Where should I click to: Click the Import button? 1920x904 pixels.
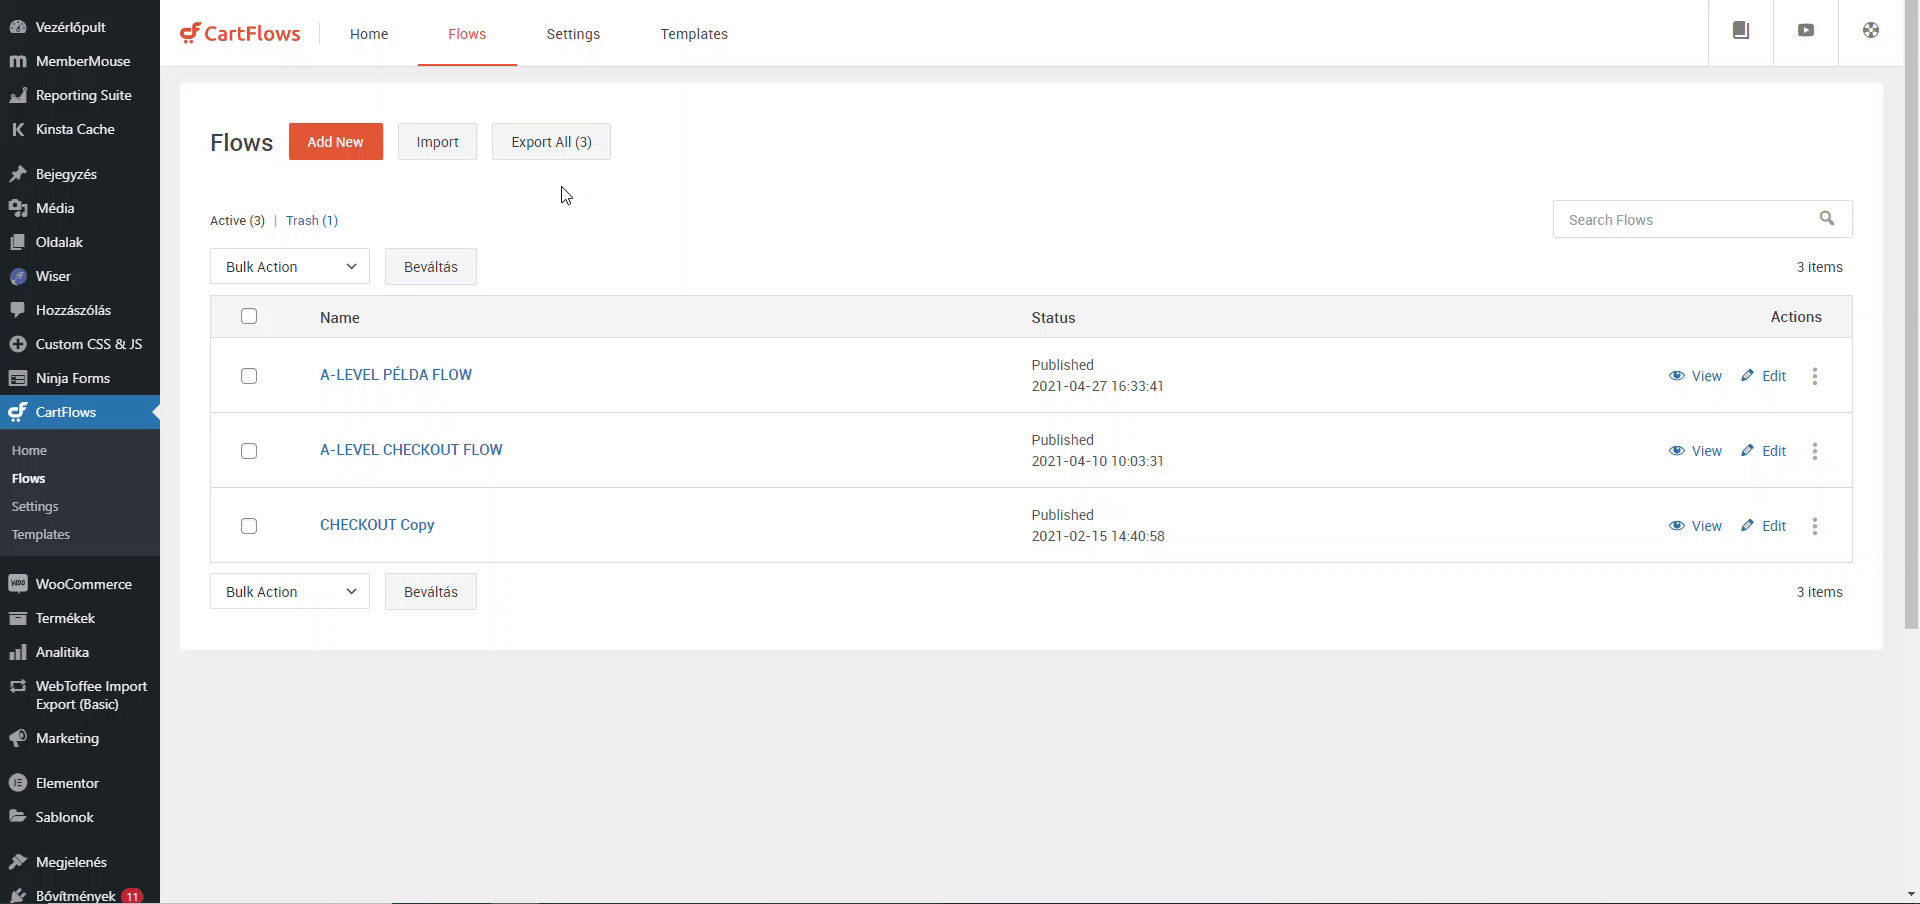coord(437,142)
